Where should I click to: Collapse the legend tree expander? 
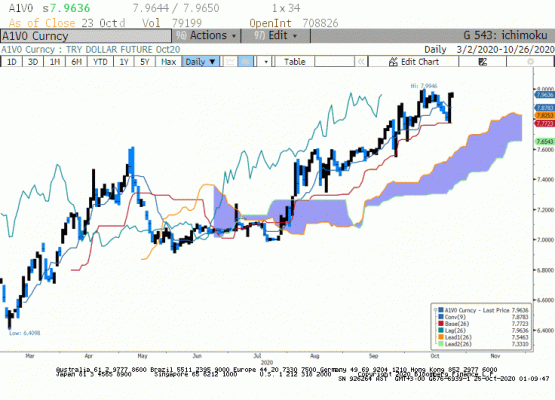tap(435, 310)
